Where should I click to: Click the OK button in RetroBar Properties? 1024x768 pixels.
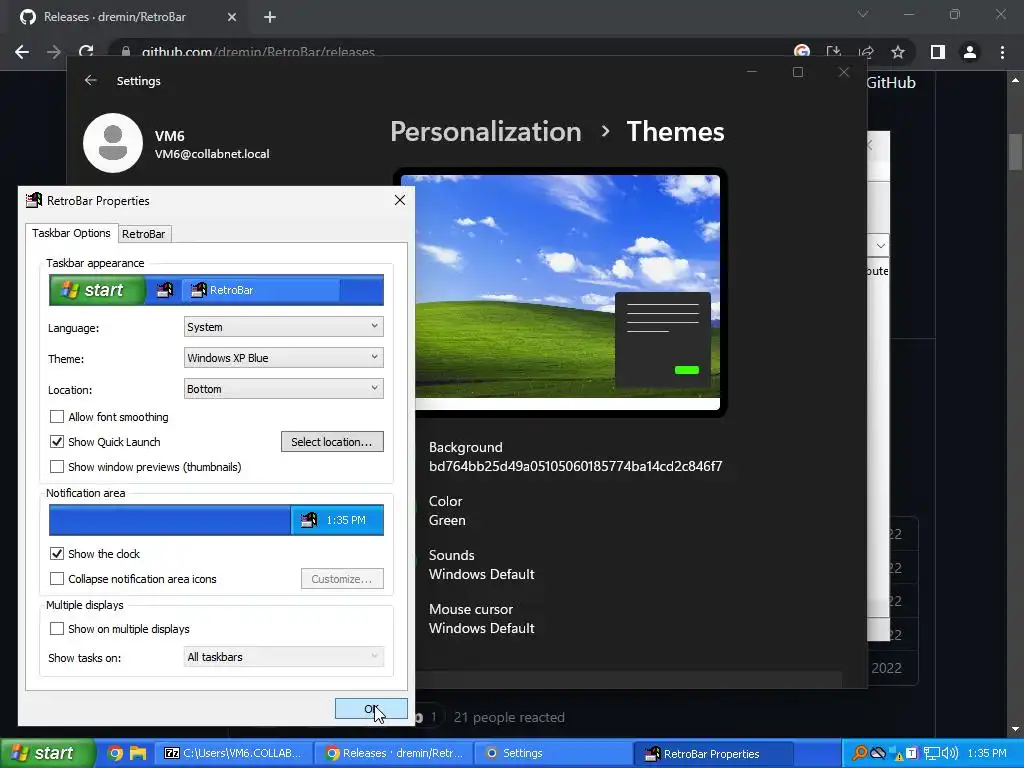(x=371, y=709)
